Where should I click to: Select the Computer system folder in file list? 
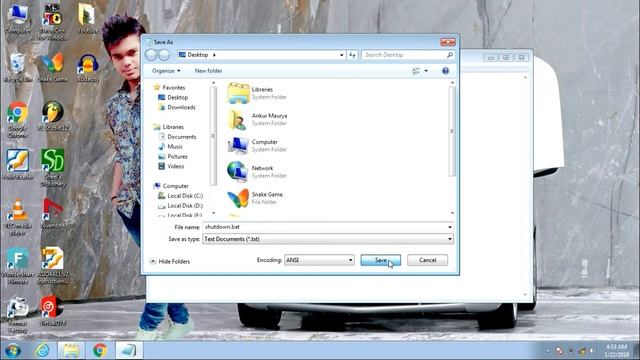257,145
